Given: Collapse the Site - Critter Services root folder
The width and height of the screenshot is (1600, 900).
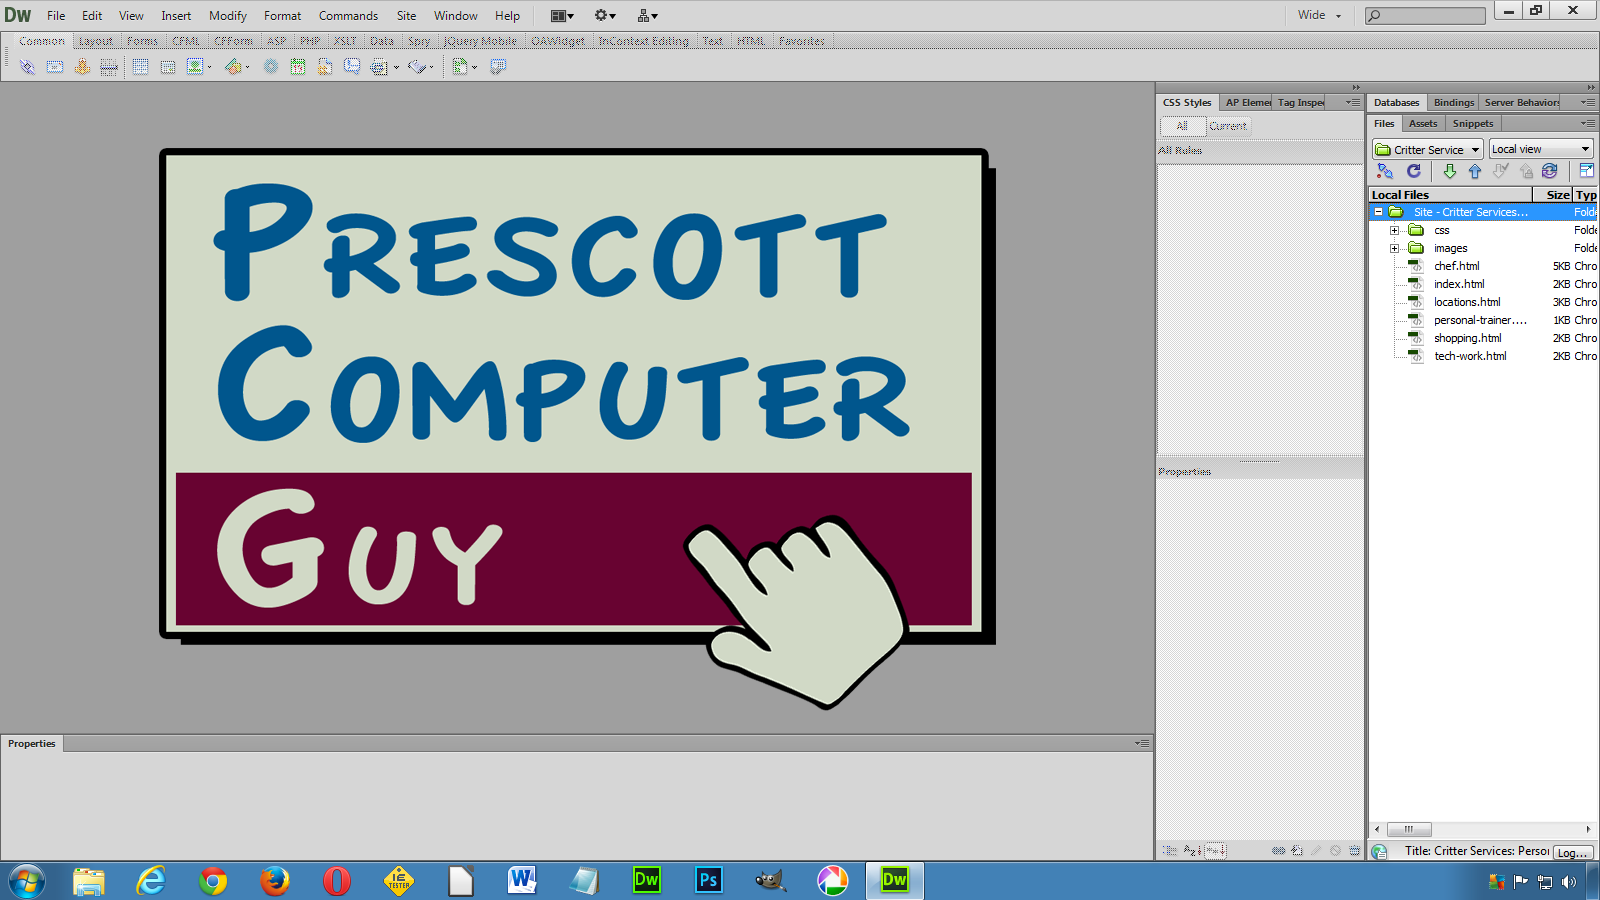Looking at the screenshot, I should coord(1378,212).
